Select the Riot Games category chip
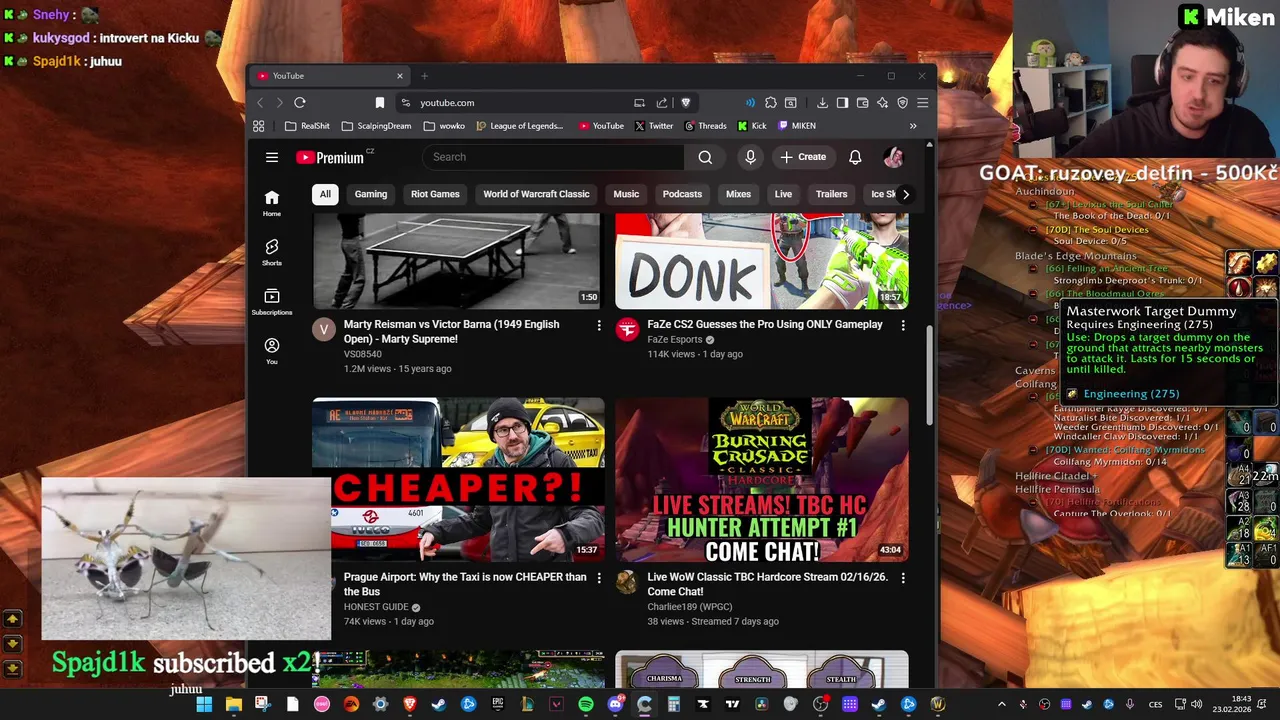Viewport: 1280px width, 720px height. coord(435,194)
